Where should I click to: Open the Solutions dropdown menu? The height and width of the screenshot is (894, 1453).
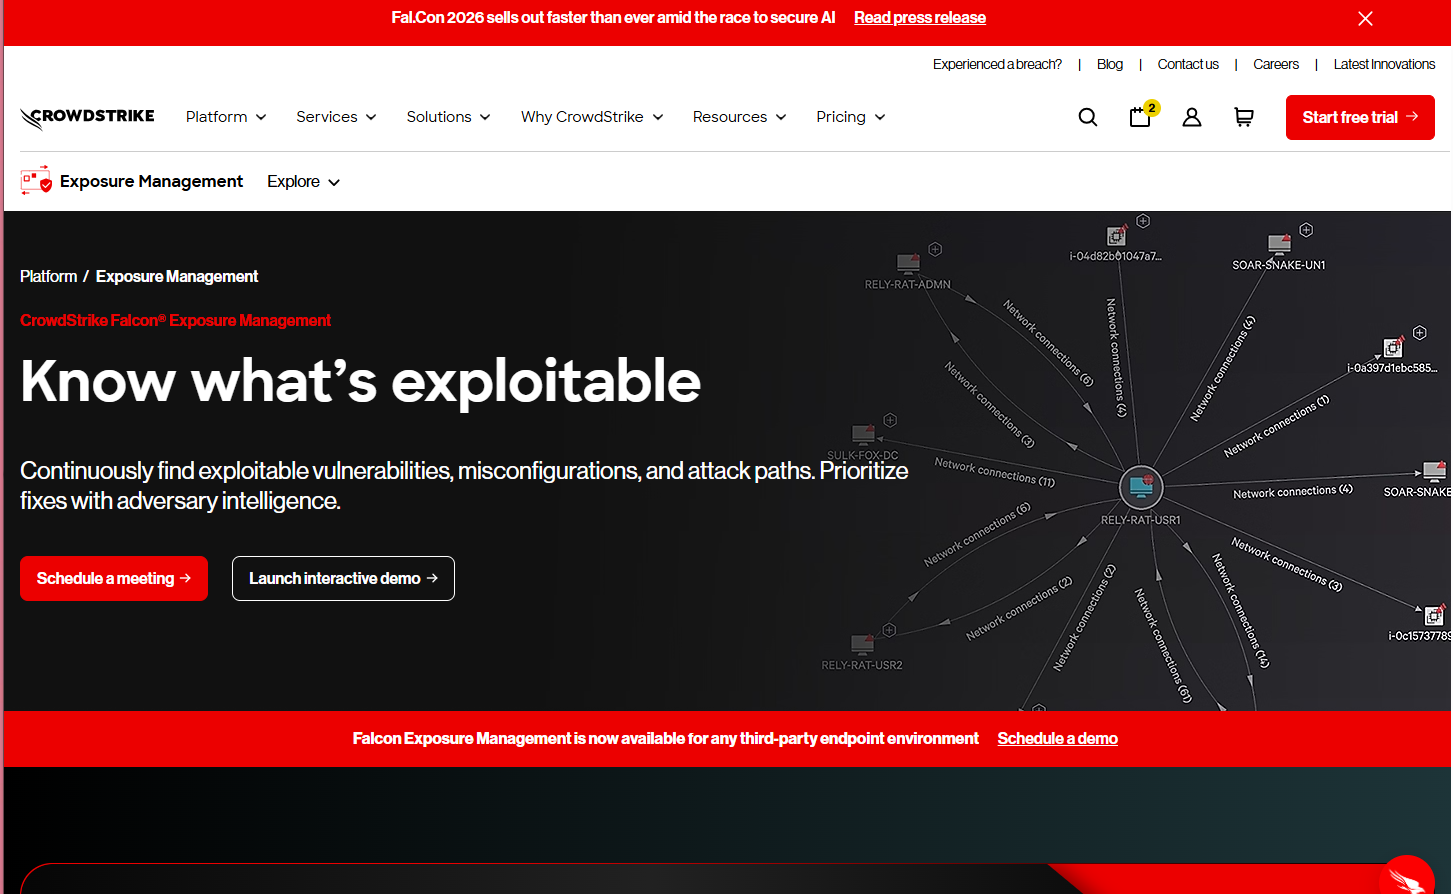point(448,117)
